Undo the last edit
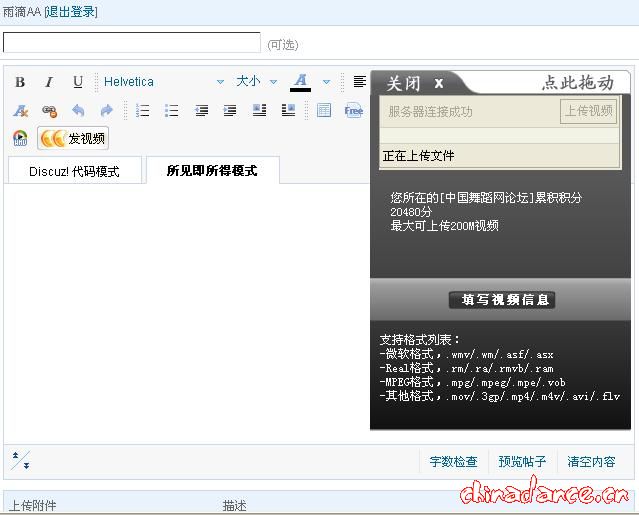 pyautogui.click(x=78, y=110)
